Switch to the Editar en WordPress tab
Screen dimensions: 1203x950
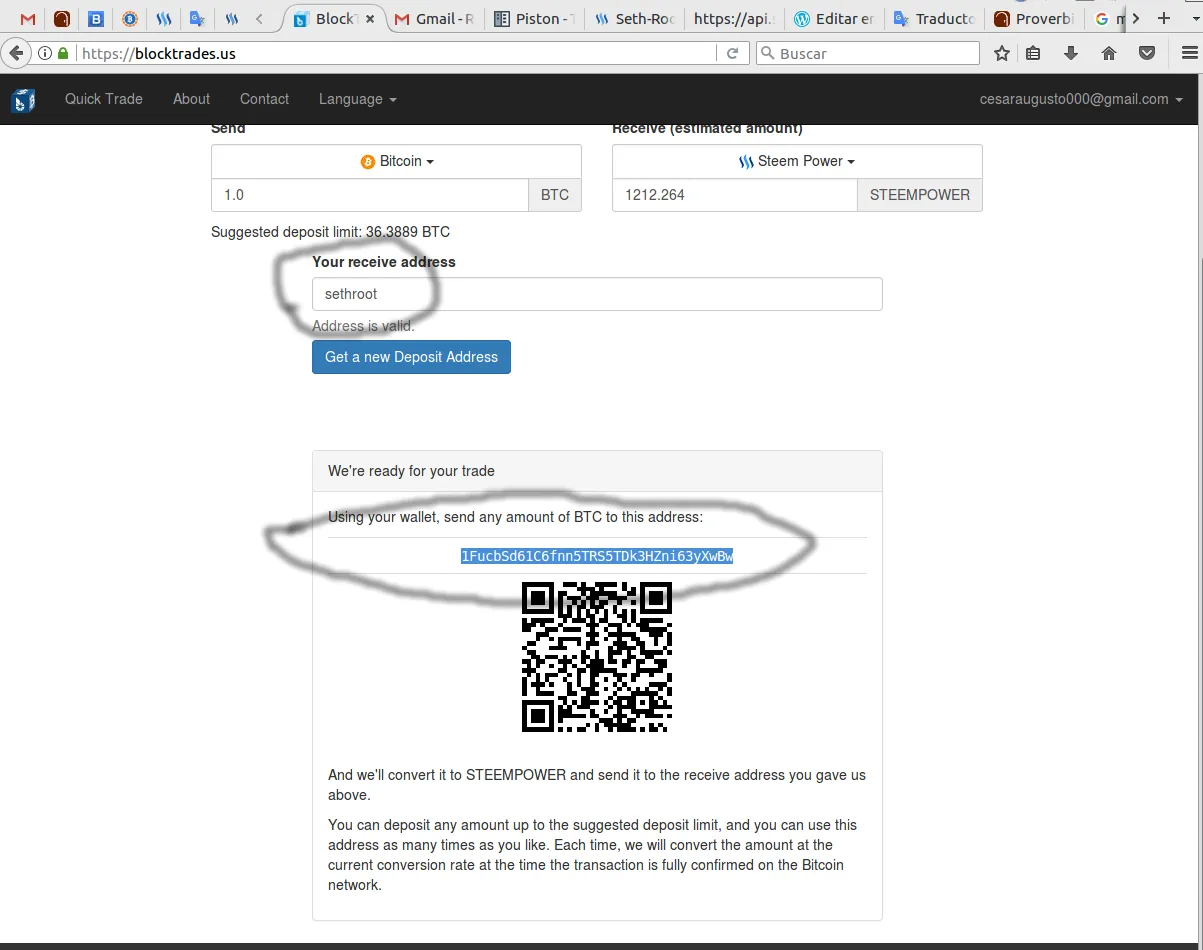click(x=835, y=19)
